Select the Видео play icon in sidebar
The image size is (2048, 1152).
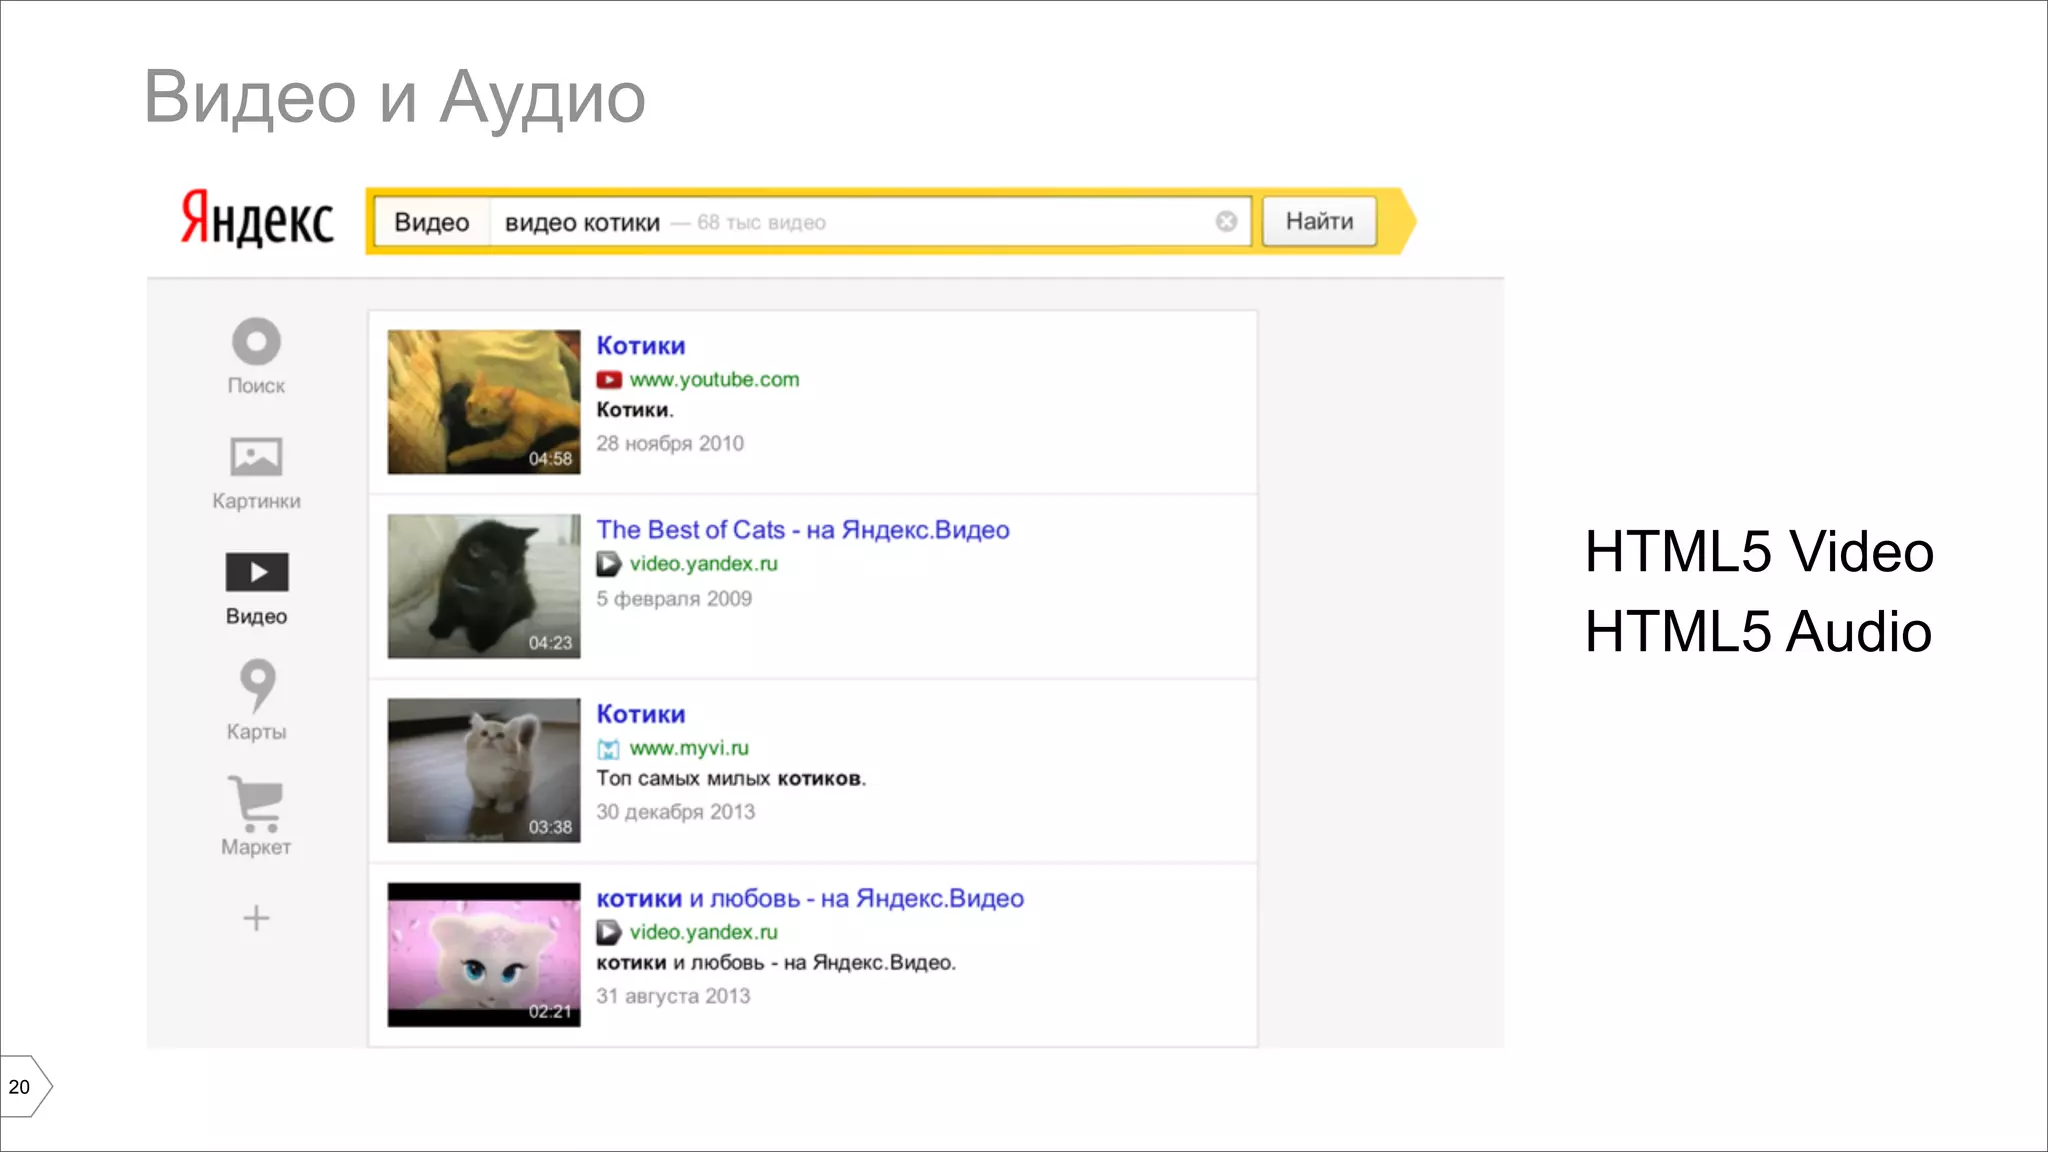257,572
